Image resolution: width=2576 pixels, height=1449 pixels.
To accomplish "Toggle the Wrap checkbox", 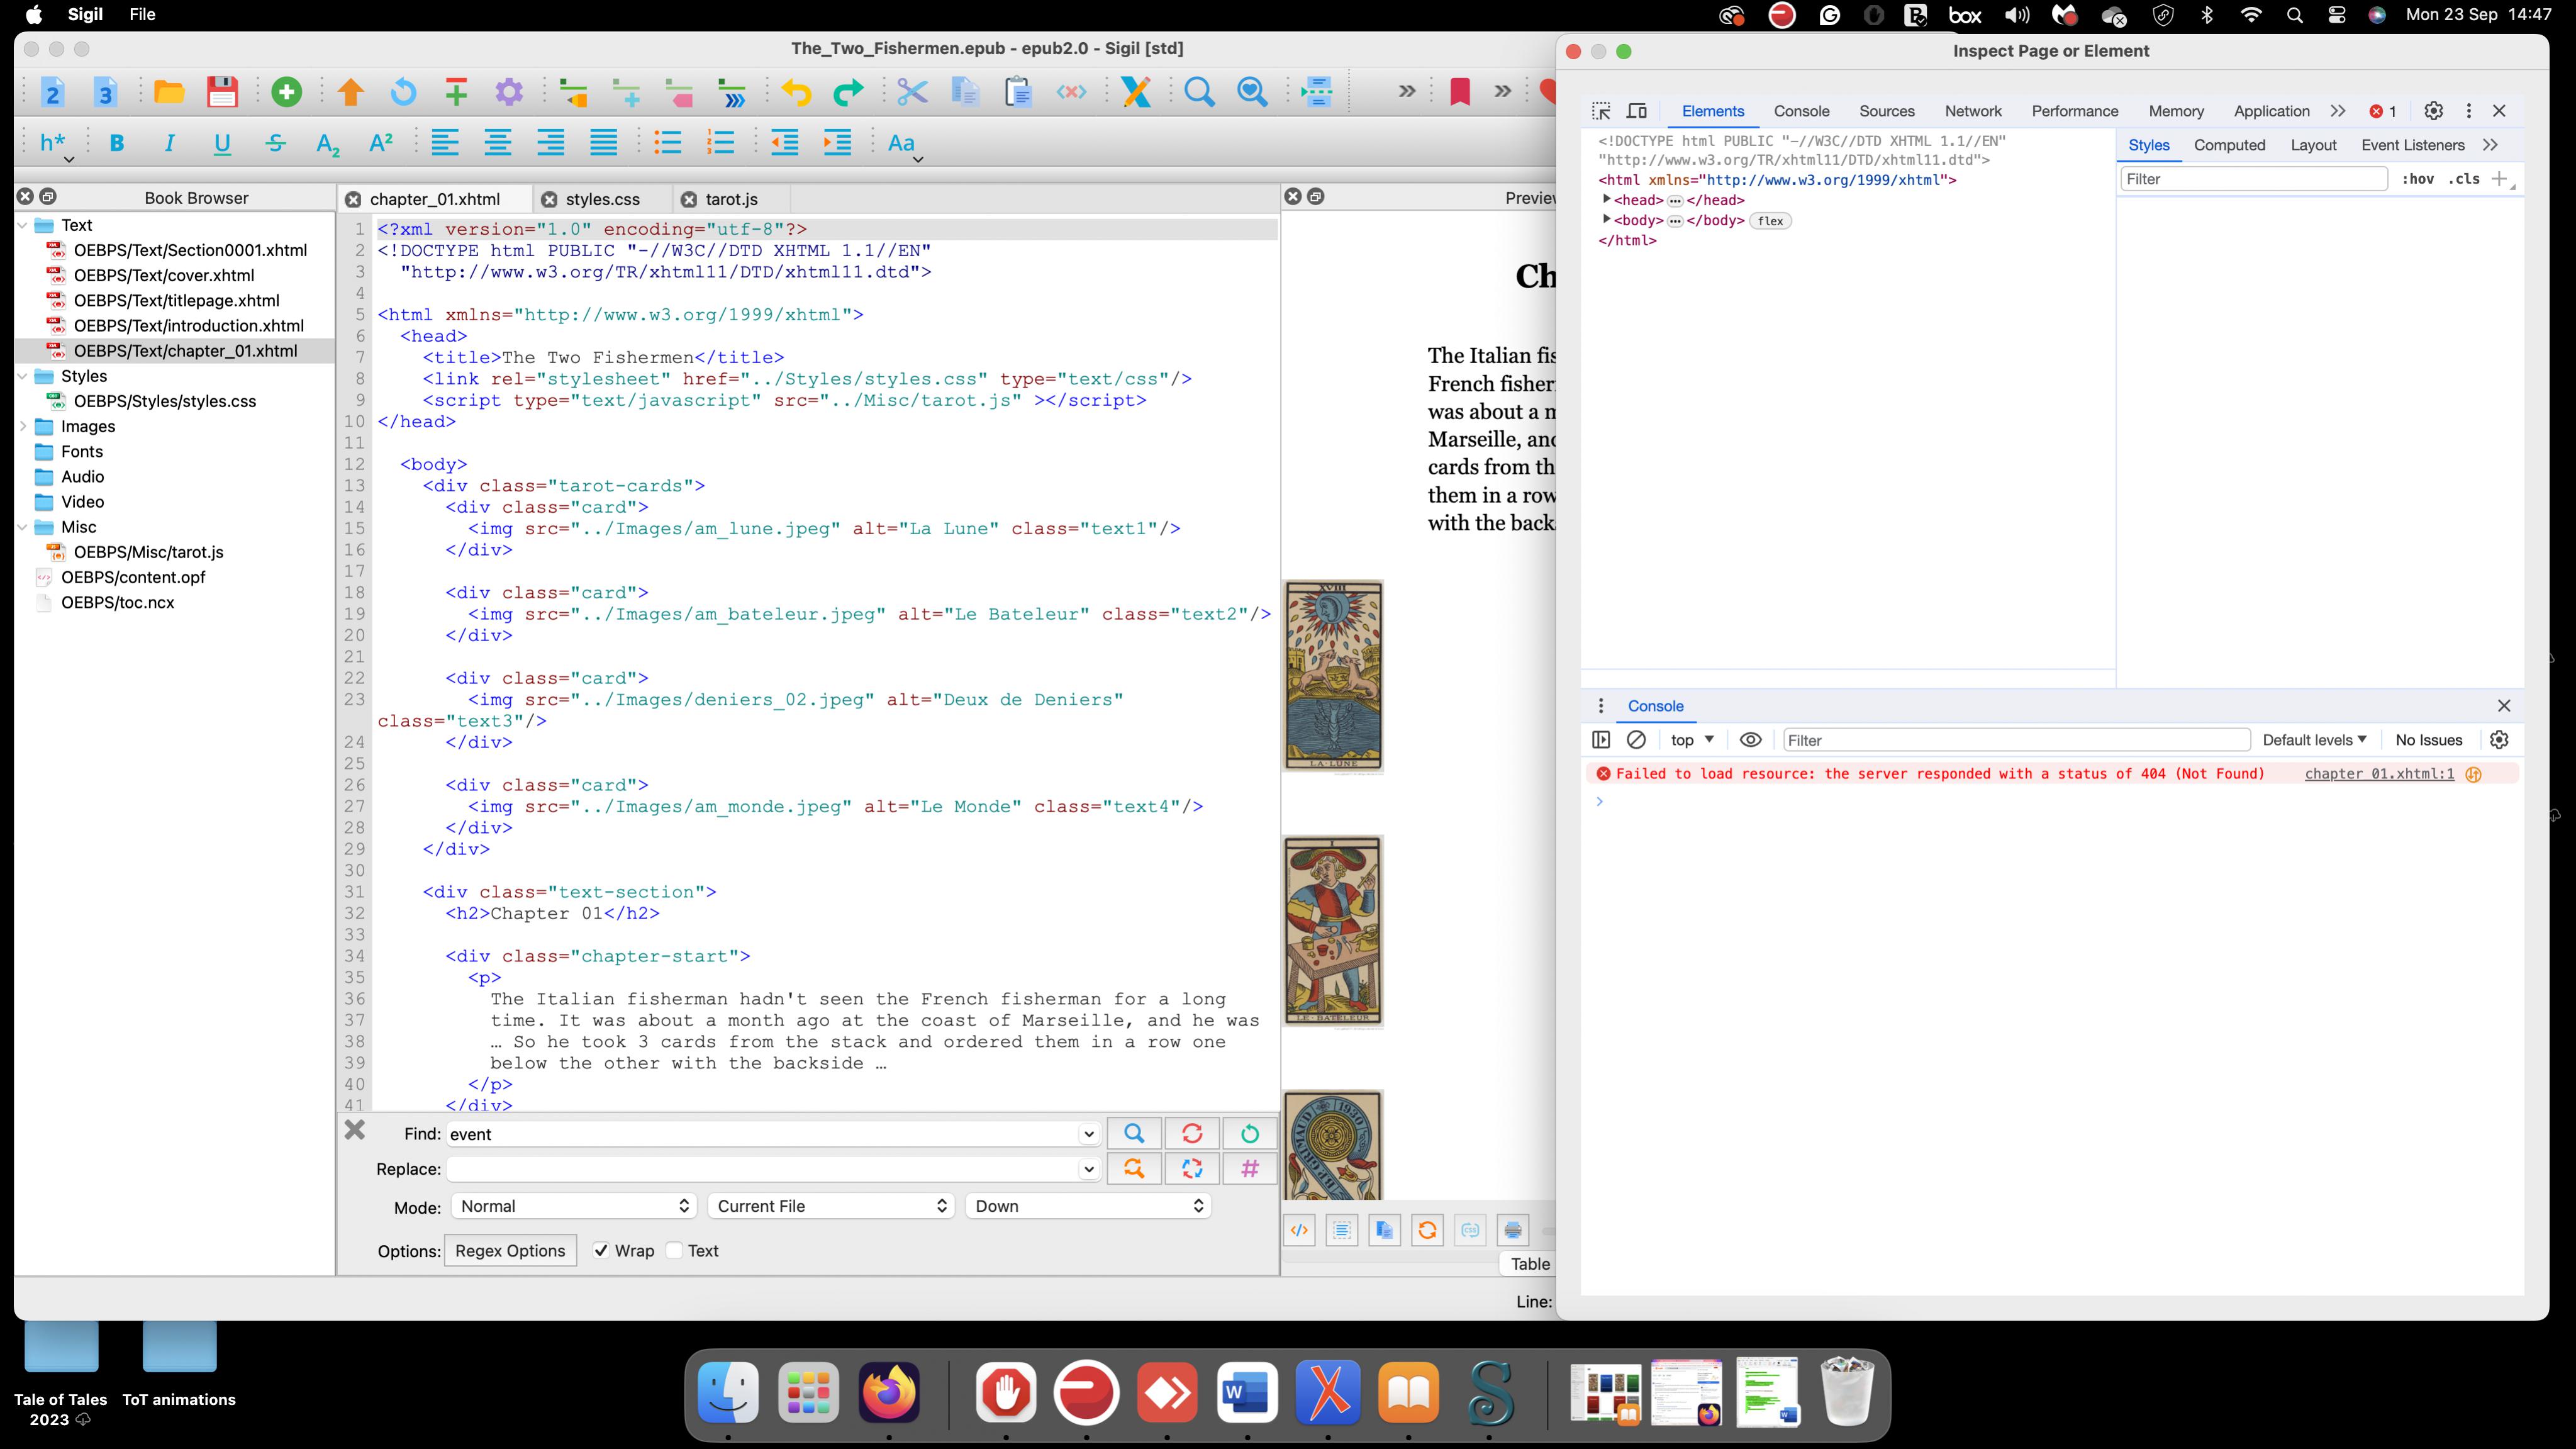I will [x=601, y=1251].
